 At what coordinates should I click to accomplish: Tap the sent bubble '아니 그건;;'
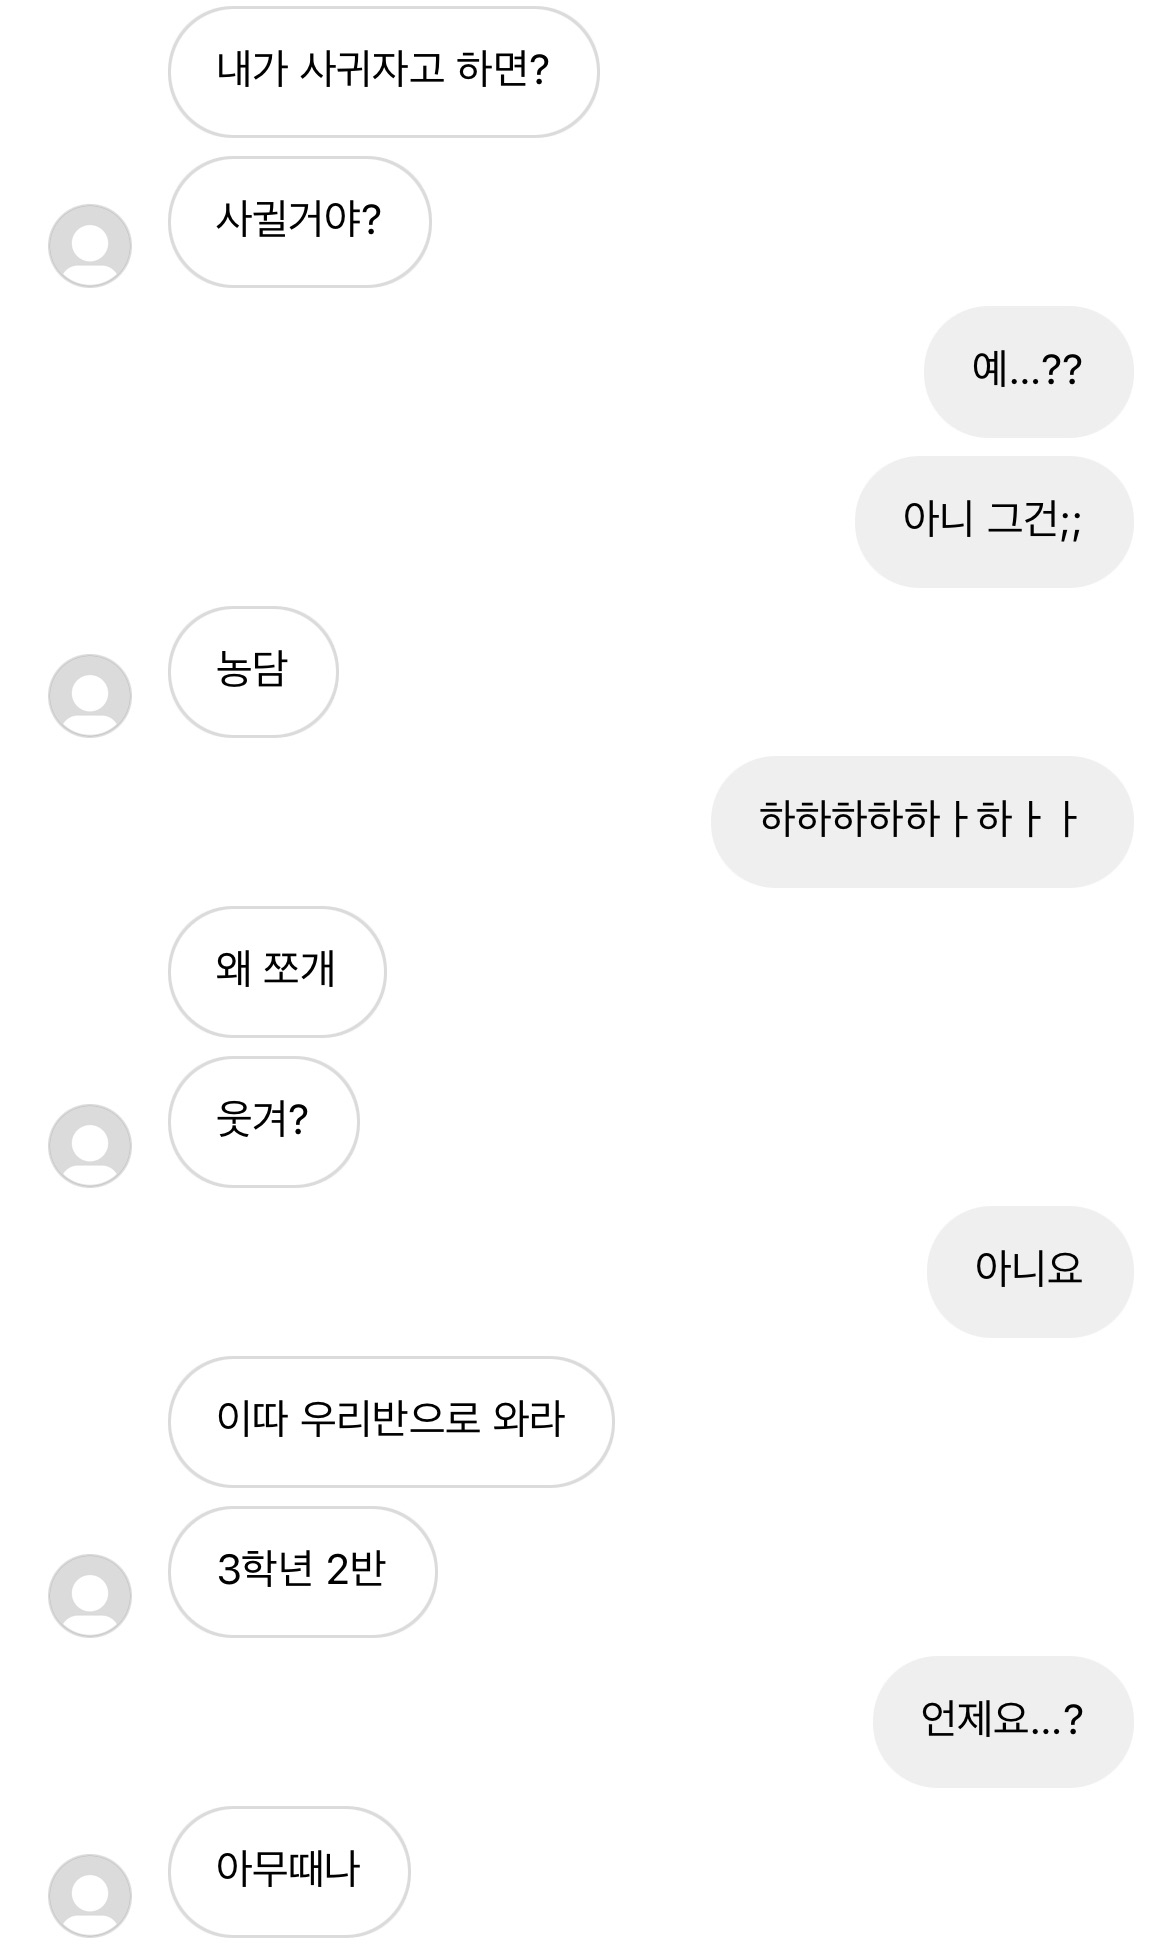coord(993,522)
